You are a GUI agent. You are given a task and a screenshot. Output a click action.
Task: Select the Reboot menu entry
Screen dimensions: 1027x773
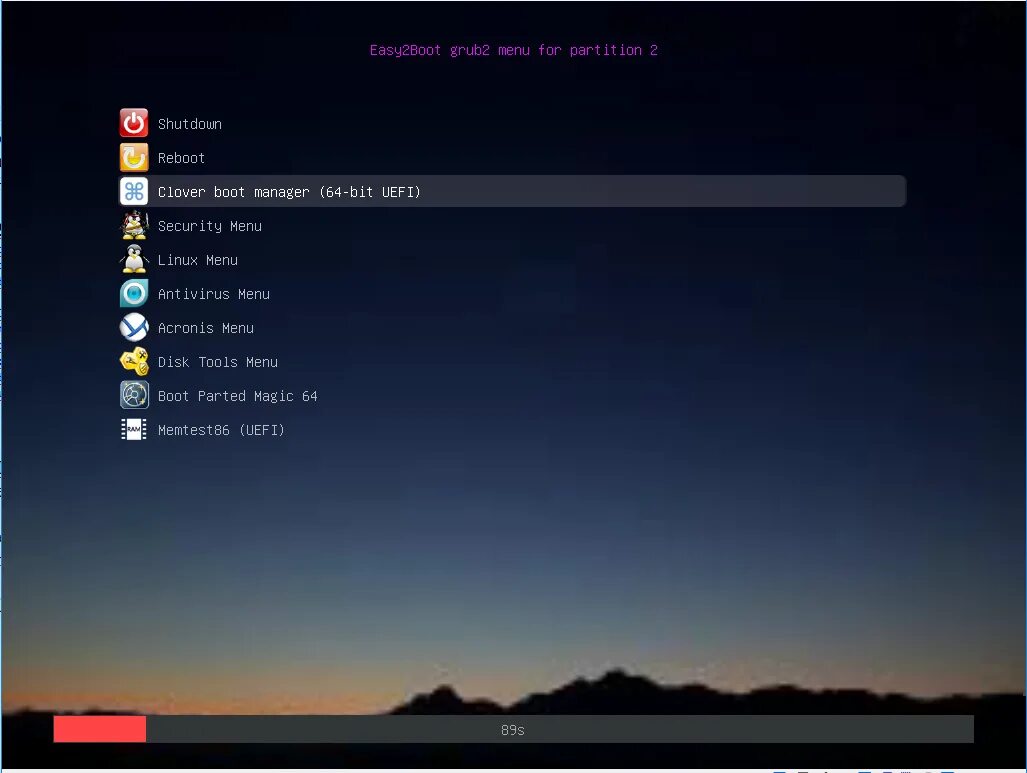[x=181, y=158]
